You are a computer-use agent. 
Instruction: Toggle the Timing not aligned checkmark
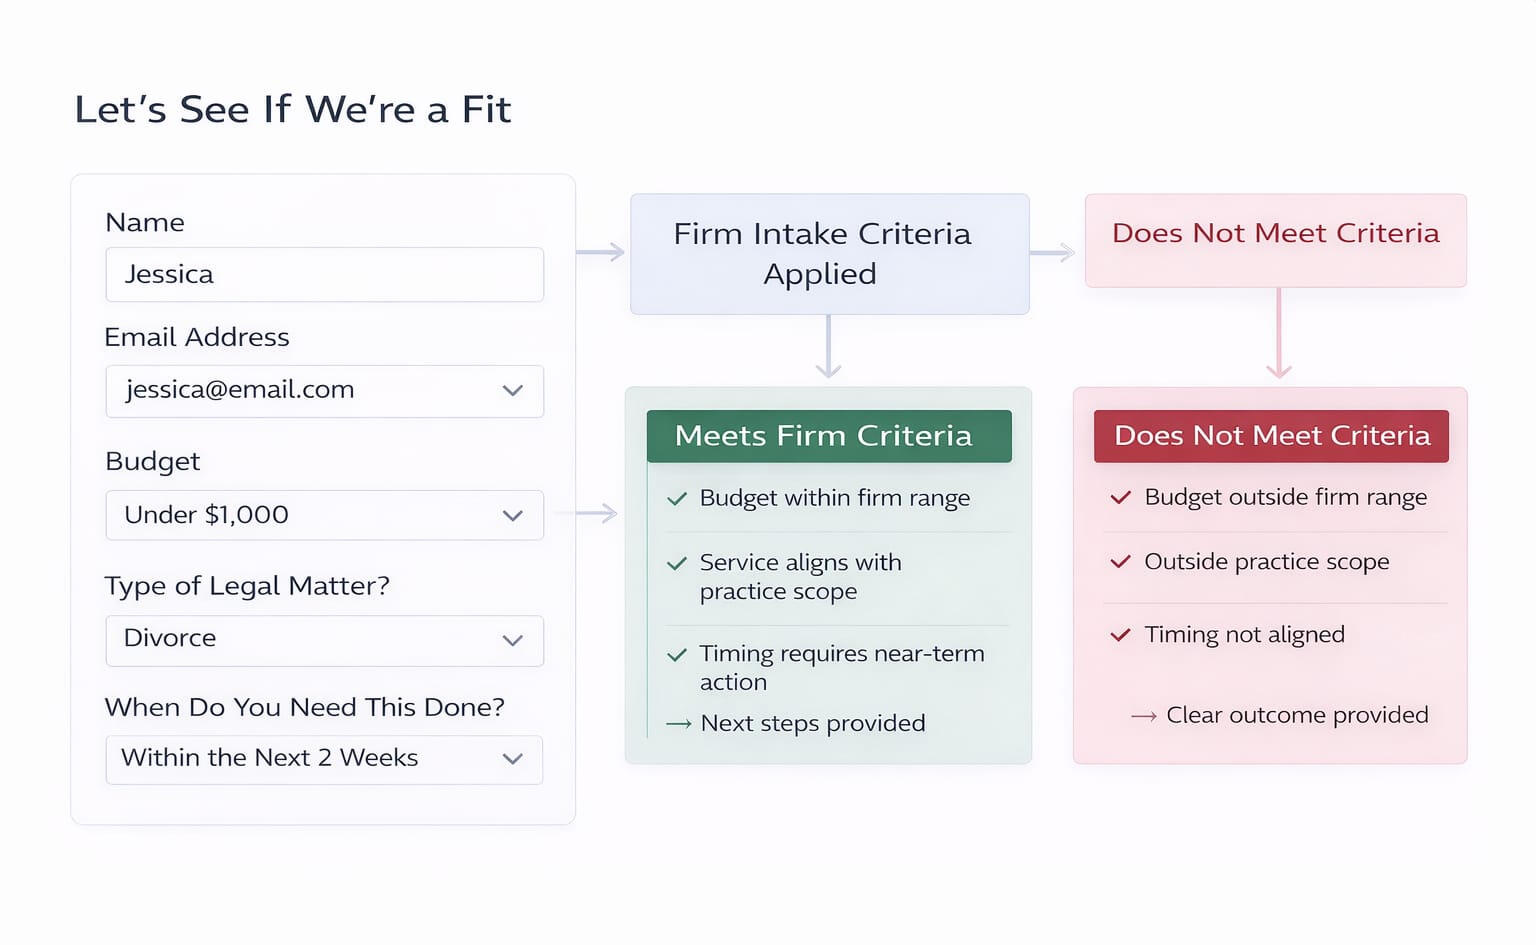[x=1121, y=635]
